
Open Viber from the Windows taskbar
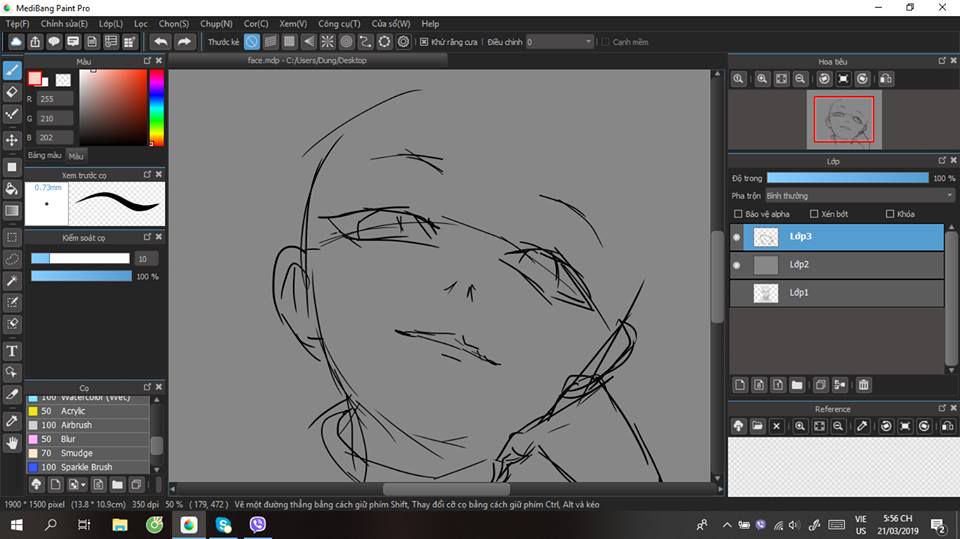(258, 524)
